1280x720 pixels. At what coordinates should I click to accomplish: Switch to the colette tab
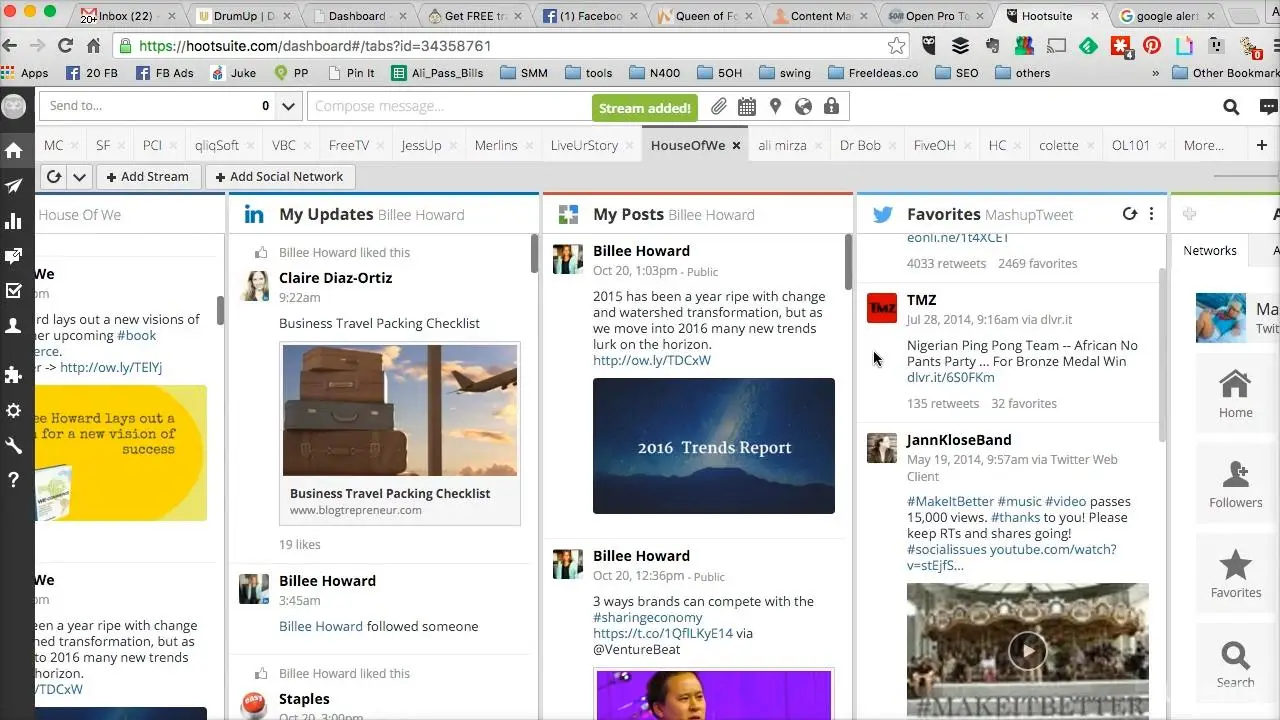click(1058, 145)
